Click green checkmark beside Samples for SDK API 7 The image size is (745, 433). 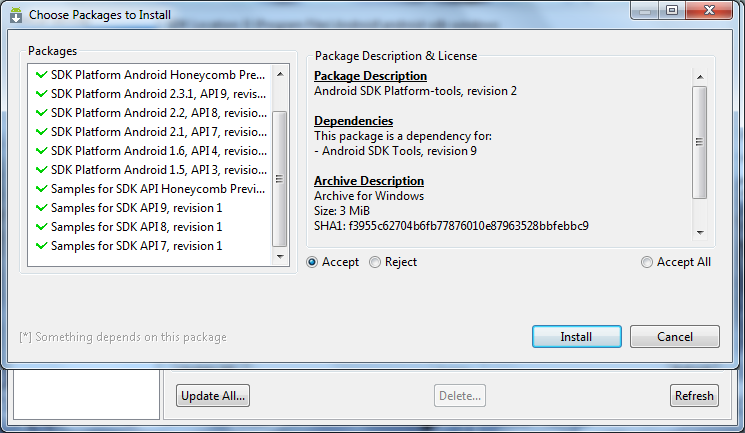coord(41,246)
